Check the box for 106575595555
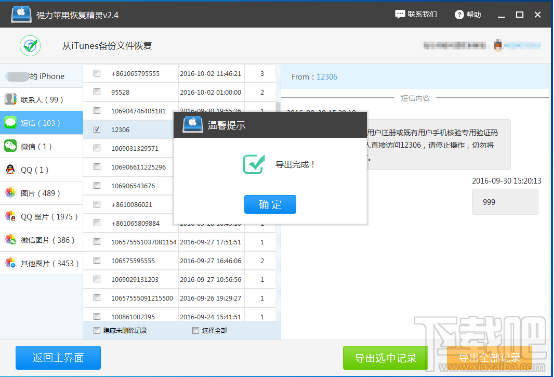 tap(96, 260)
